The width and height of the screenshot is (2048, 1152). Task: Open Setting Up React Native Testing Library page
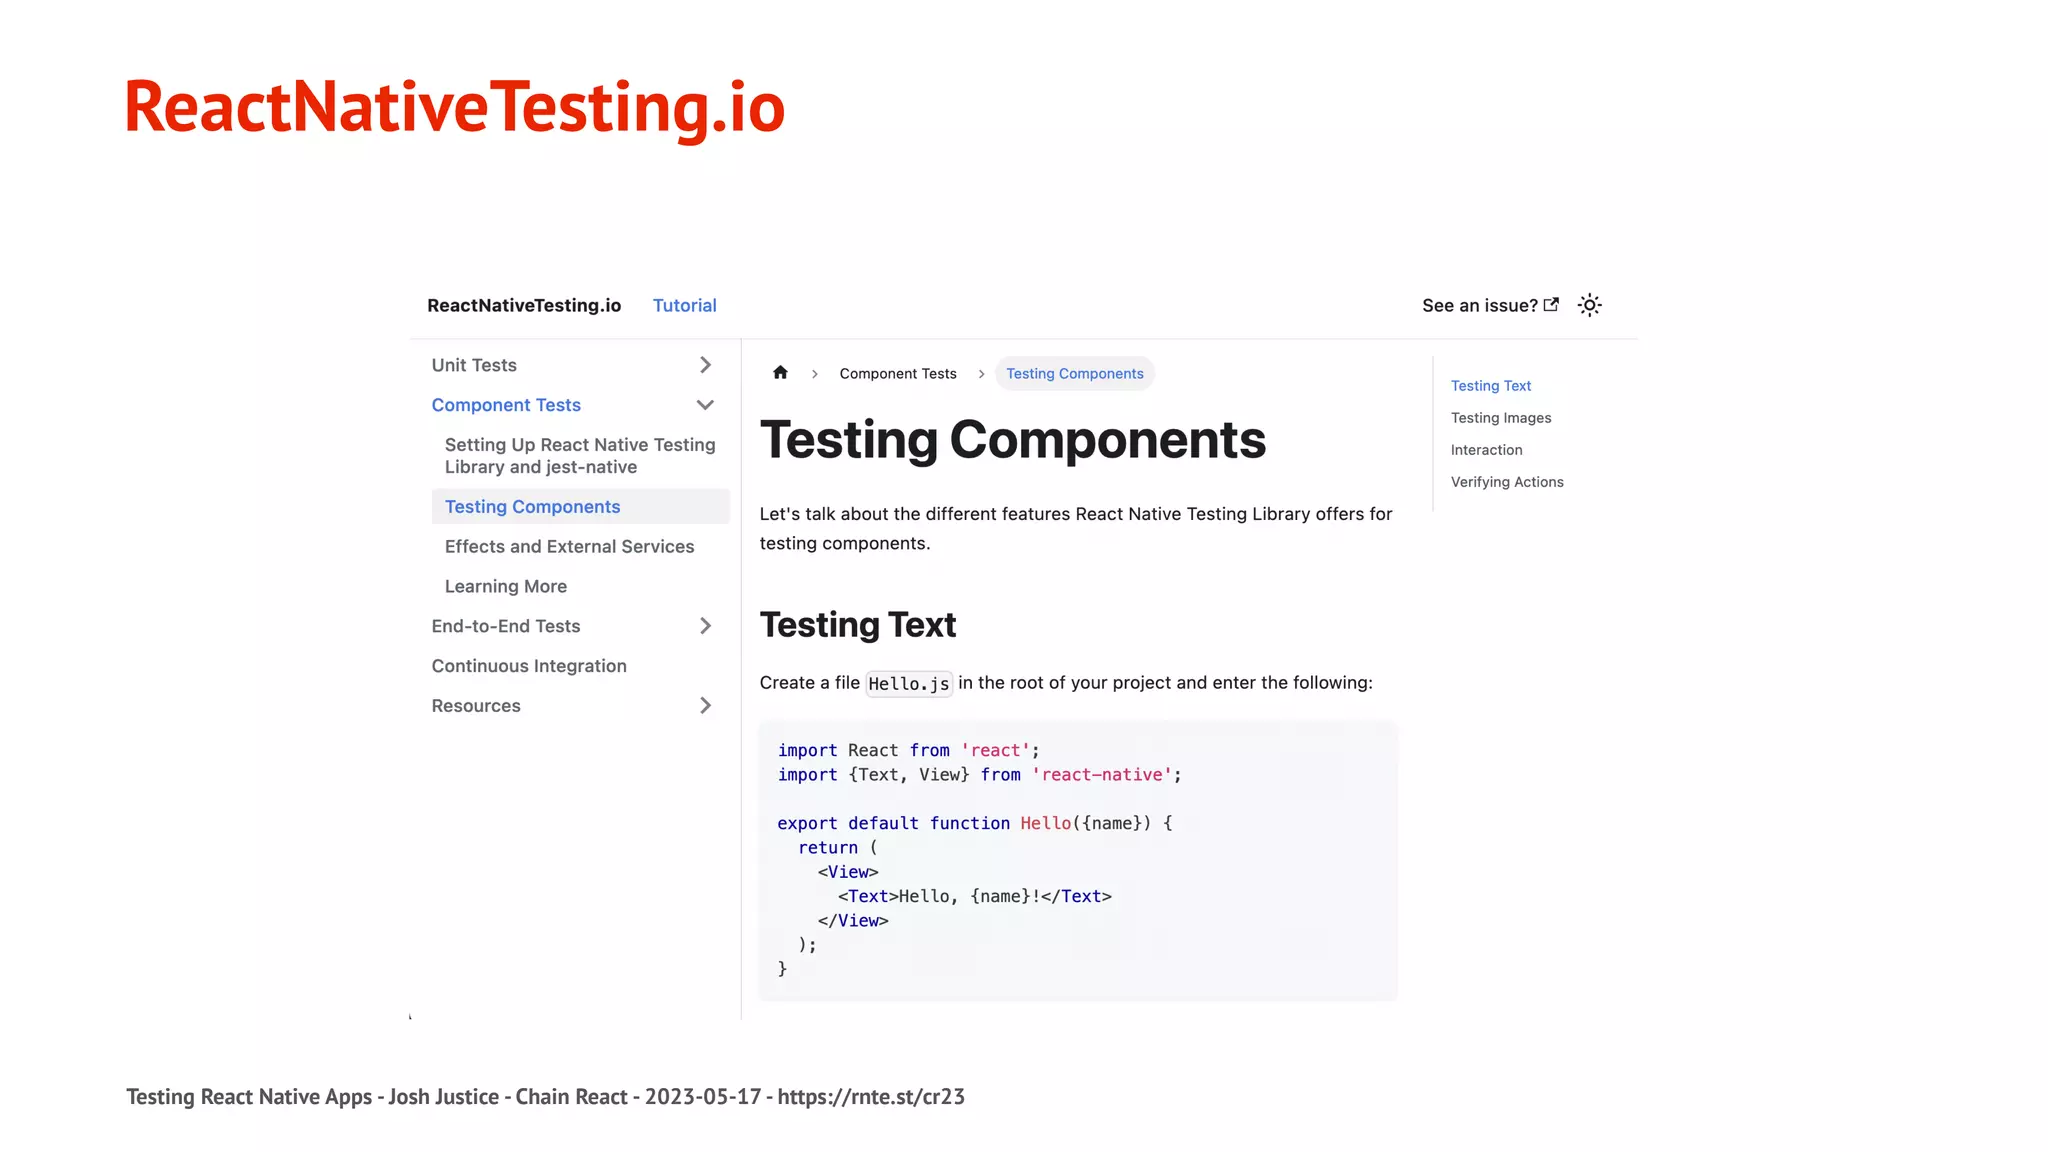[579, 456]
